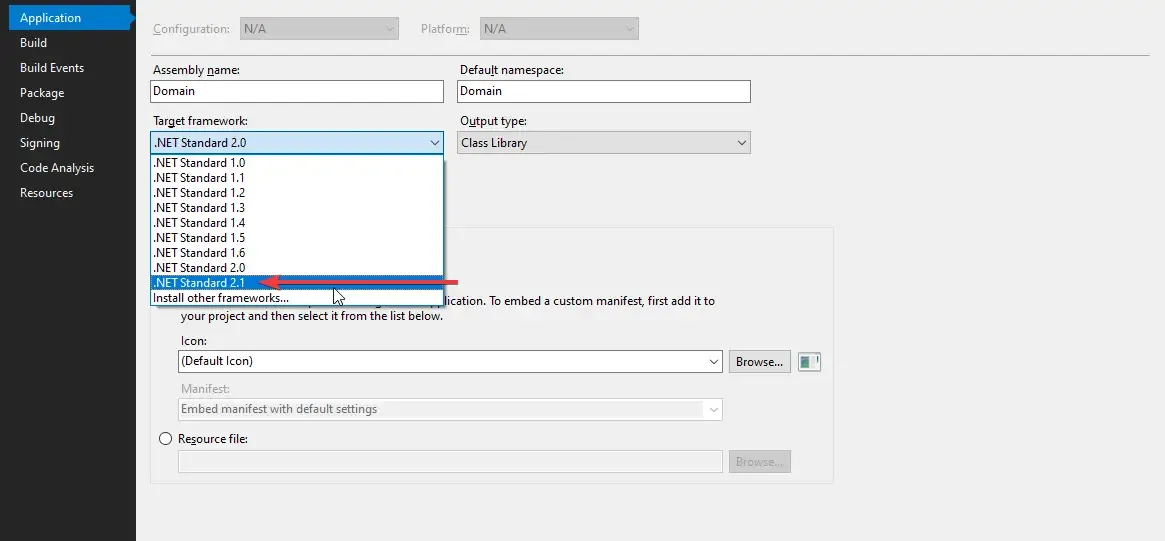Viewport: 1165px width, 541px height.
Task: Click the Assembly name text field
Action: click(x=297, y=91)
